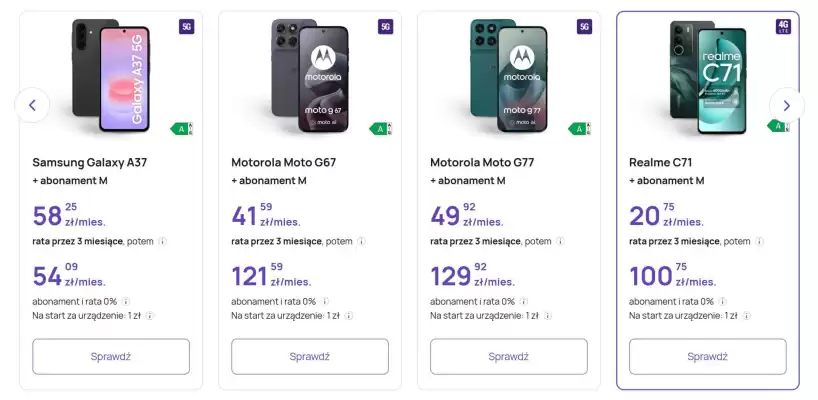Click Sprawdź button for Samsung Galaxy A37

pyautogui.click(x=111, y=357)
